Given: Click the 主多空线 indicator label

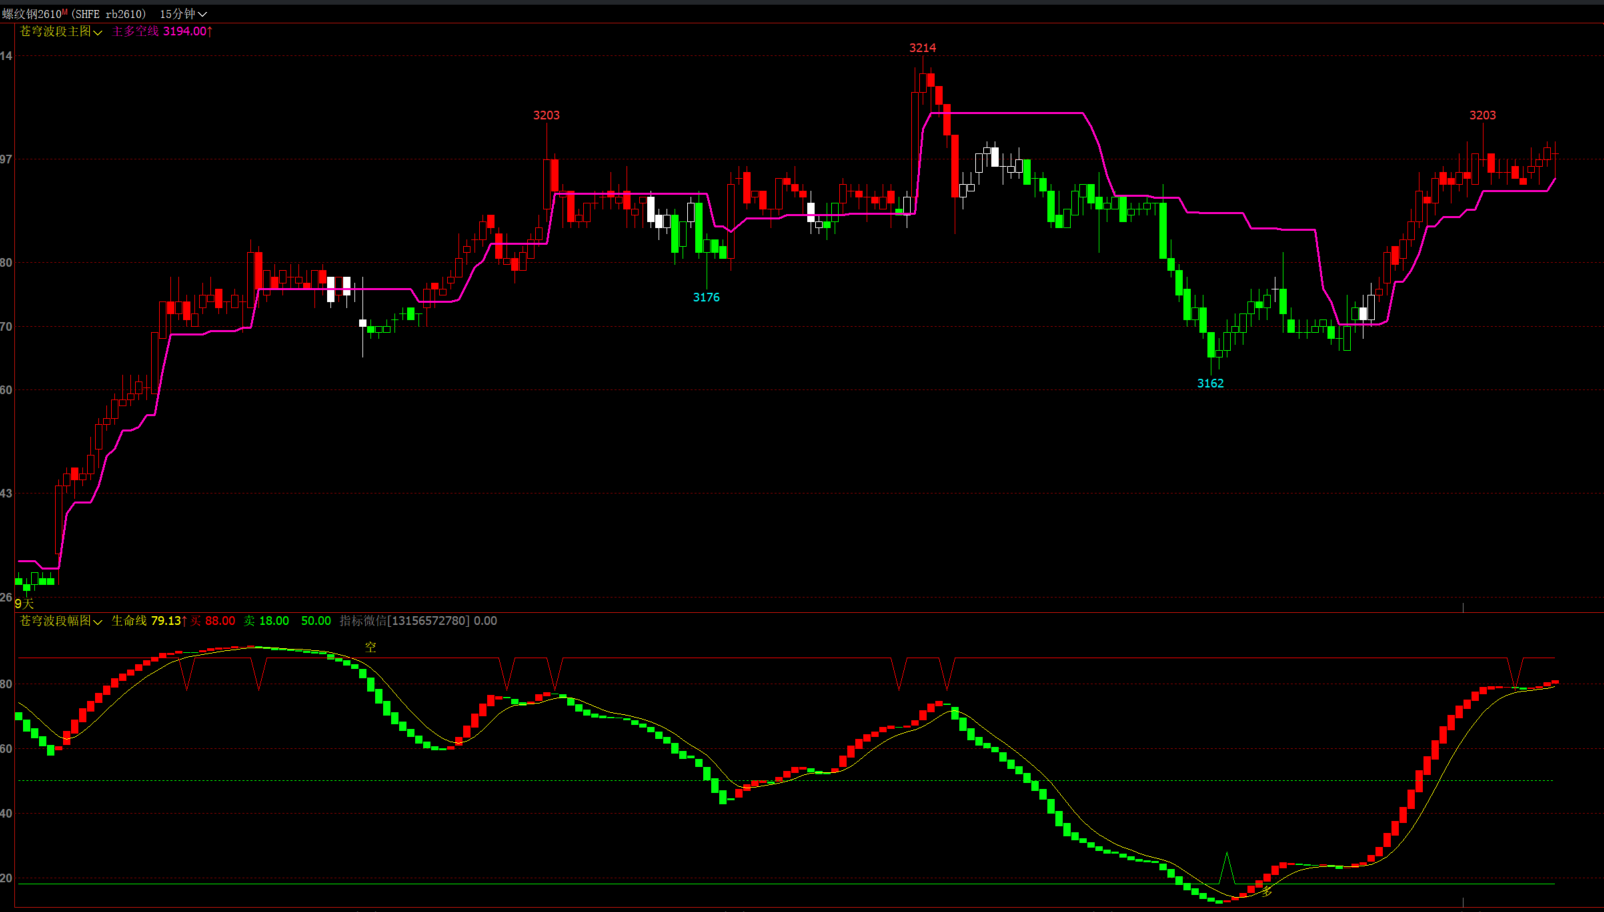Looking at the screenshot, I should point(135,32).
